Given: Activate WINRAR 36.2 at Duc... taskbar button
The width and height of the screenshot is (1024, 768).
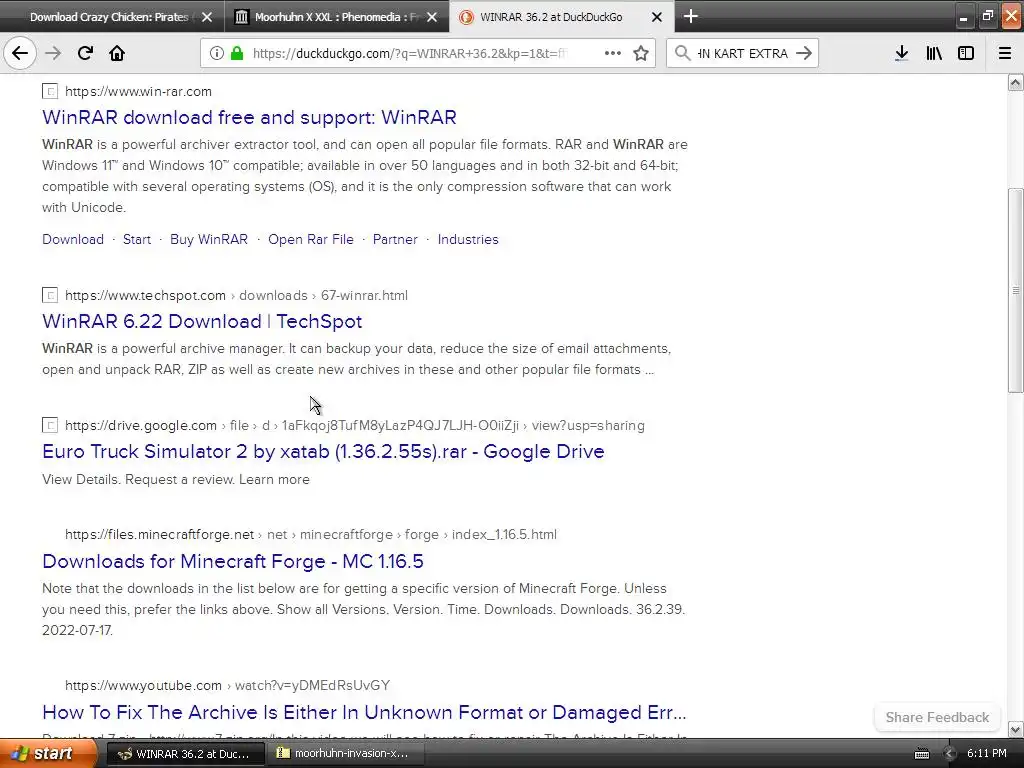Looking at the screenshot, I should [185, 754].
